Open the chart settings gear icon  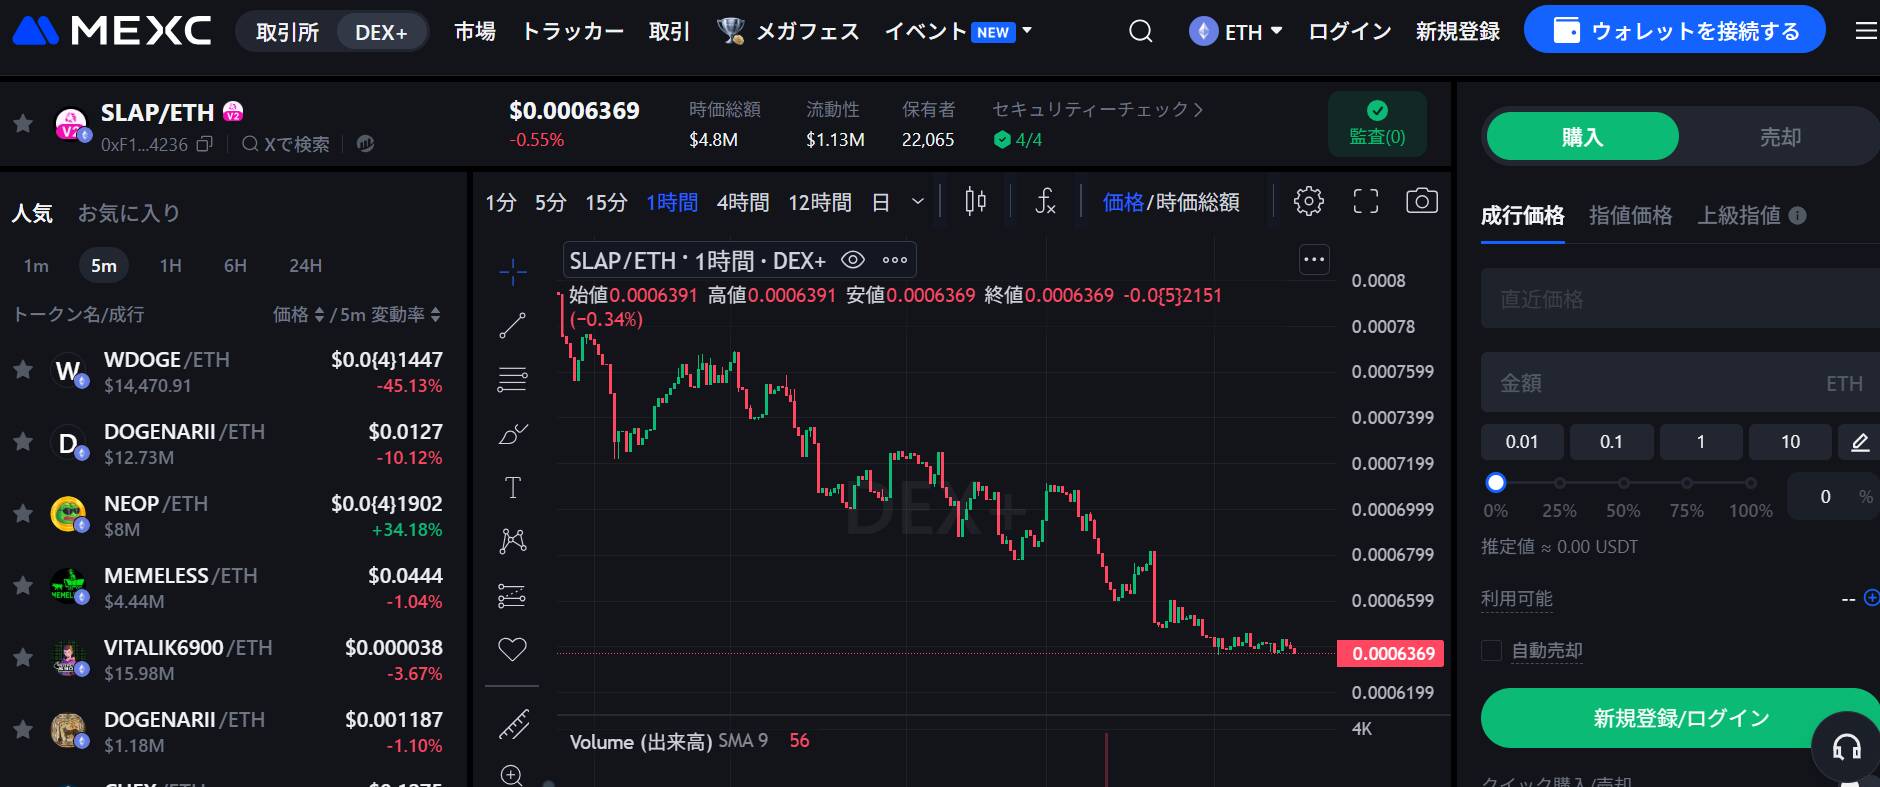(x=1308, y=201)
